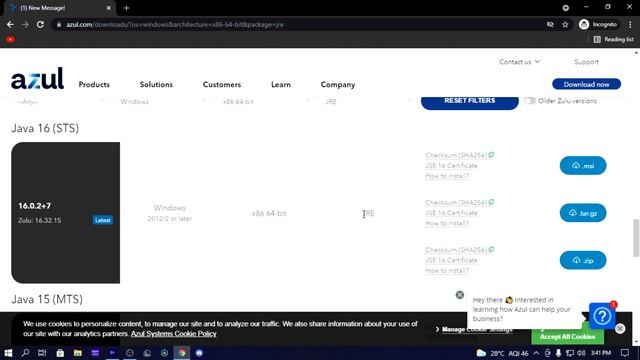Image resolution: width=640 pixels, height=360 pixels.
Task: Close the New Message tab
Action: click(109, 8)
